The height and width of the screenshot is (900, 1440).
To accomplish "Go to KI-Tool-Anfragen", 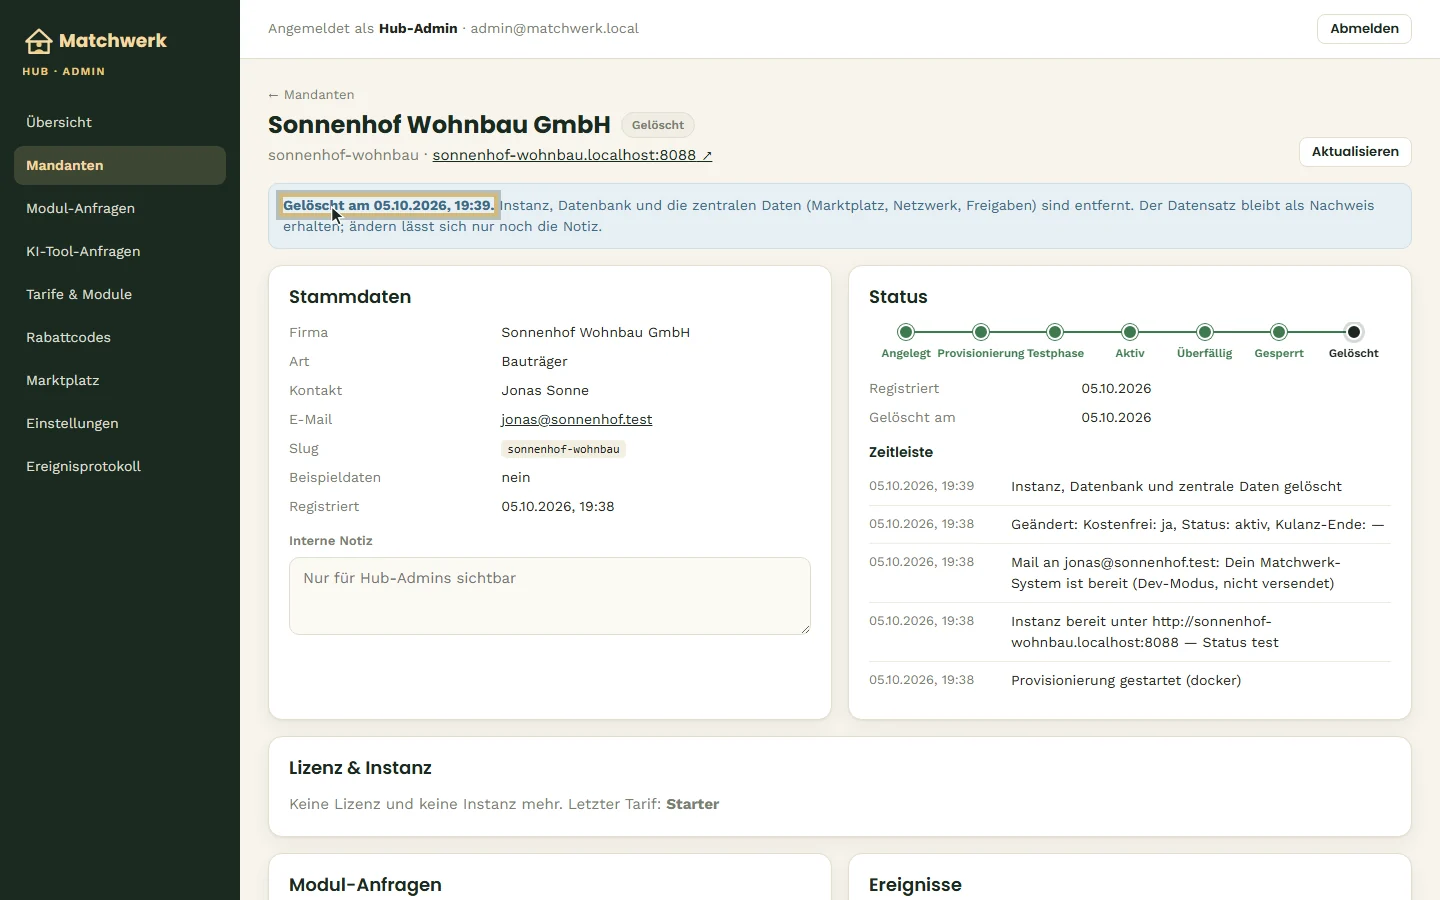I will (120, 251).
